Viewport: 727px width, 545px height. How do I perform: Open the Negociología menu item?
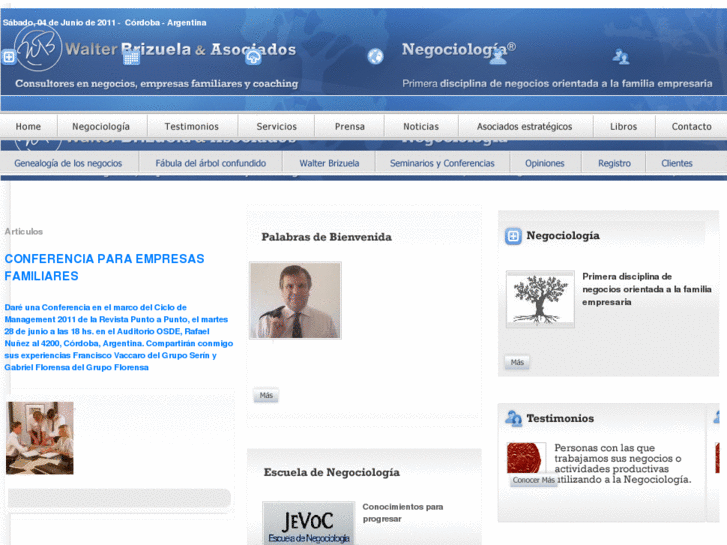(101, 126)
